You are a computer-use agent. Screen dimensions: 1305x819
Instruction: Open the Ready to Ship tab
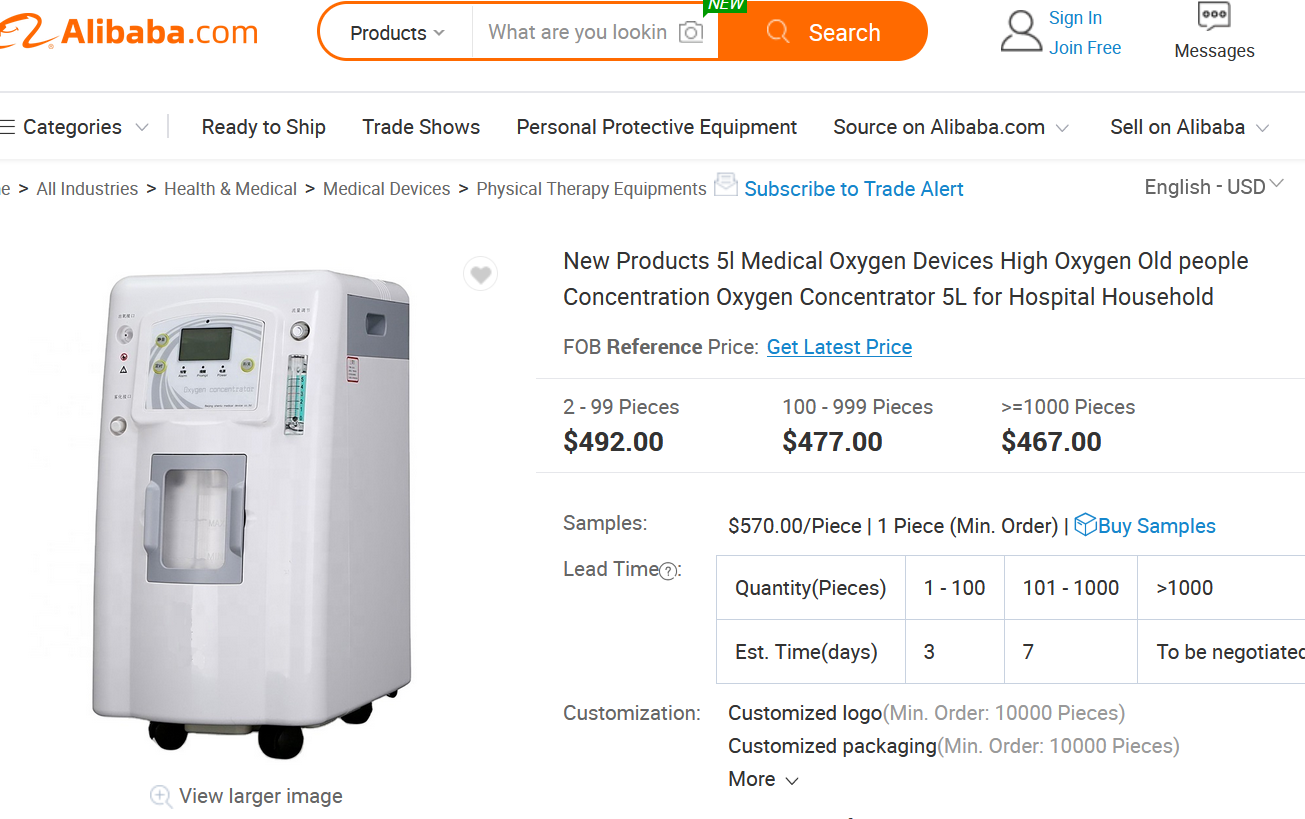pos(263,127)
